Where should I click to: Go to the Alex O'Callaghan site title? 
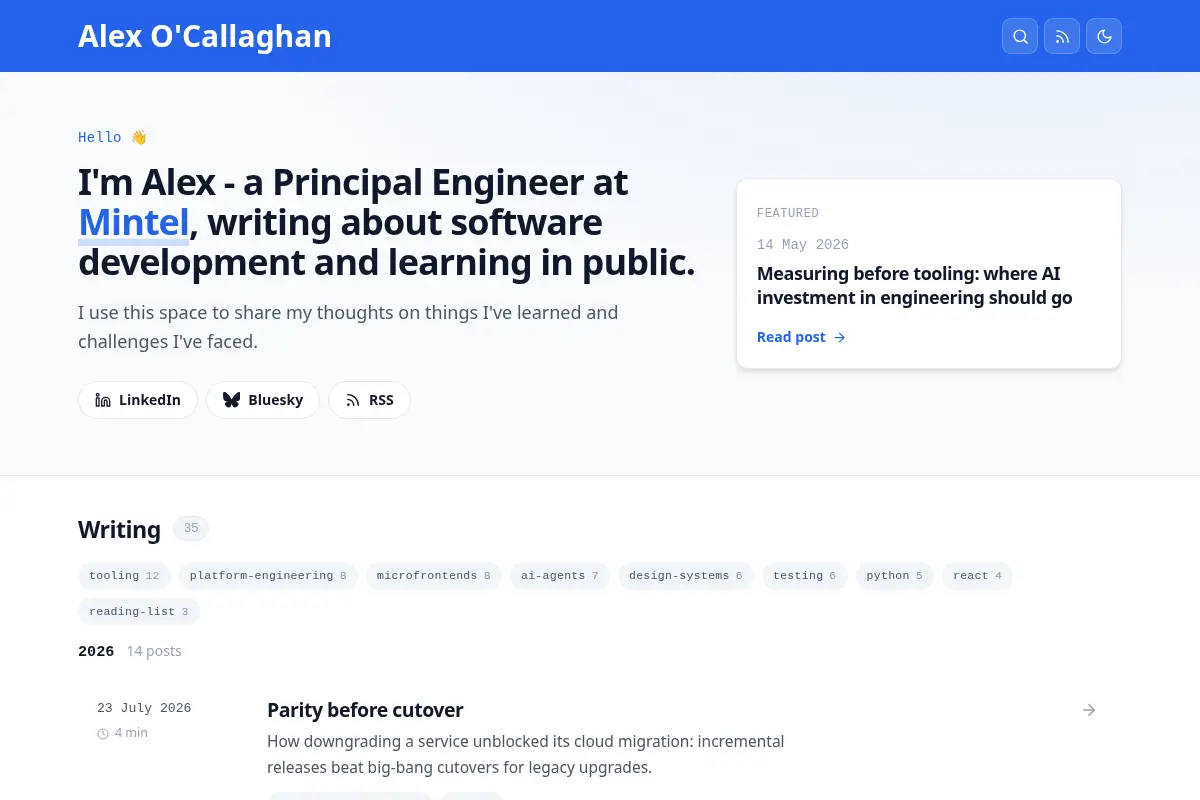[205, 36]
